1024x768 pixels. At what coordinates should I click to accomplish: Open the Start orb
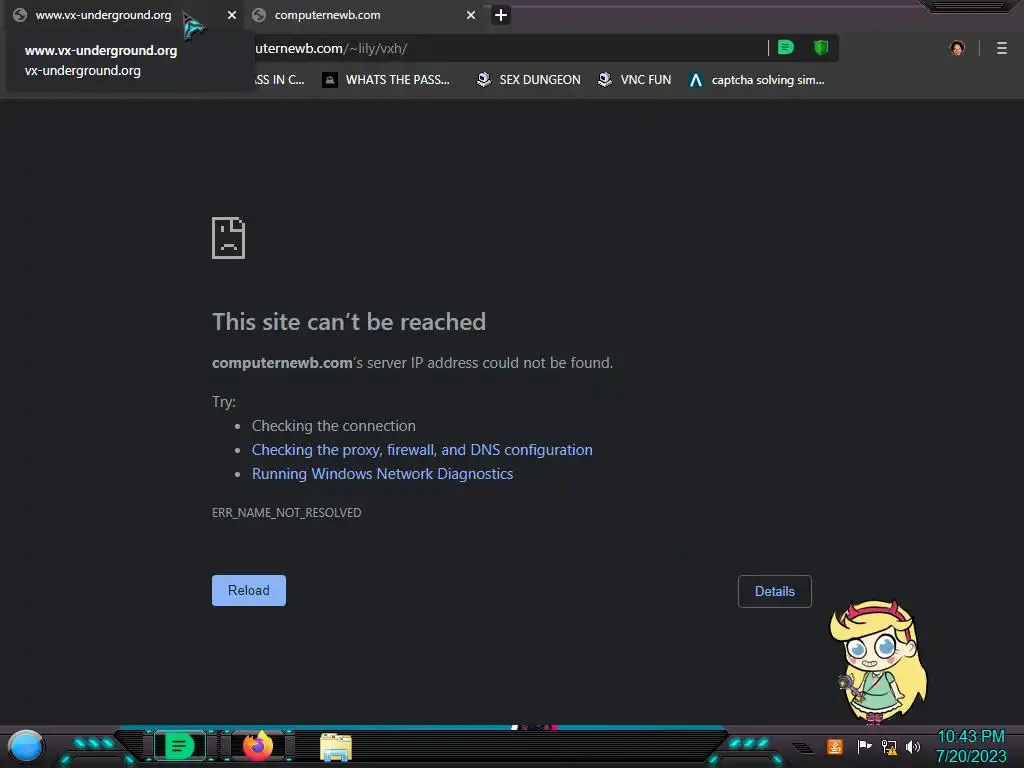(x=26, y=746)
